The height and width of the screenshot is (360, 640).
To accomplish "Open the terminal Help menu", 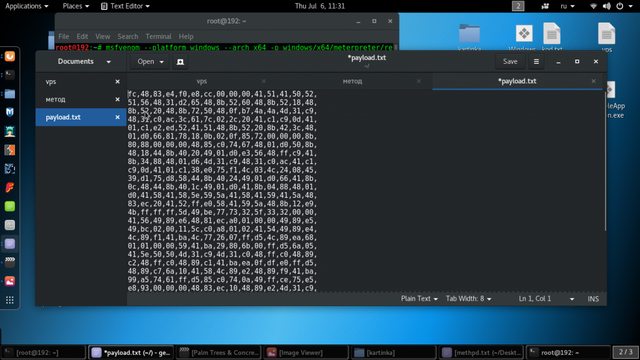I will coord(186,36).
